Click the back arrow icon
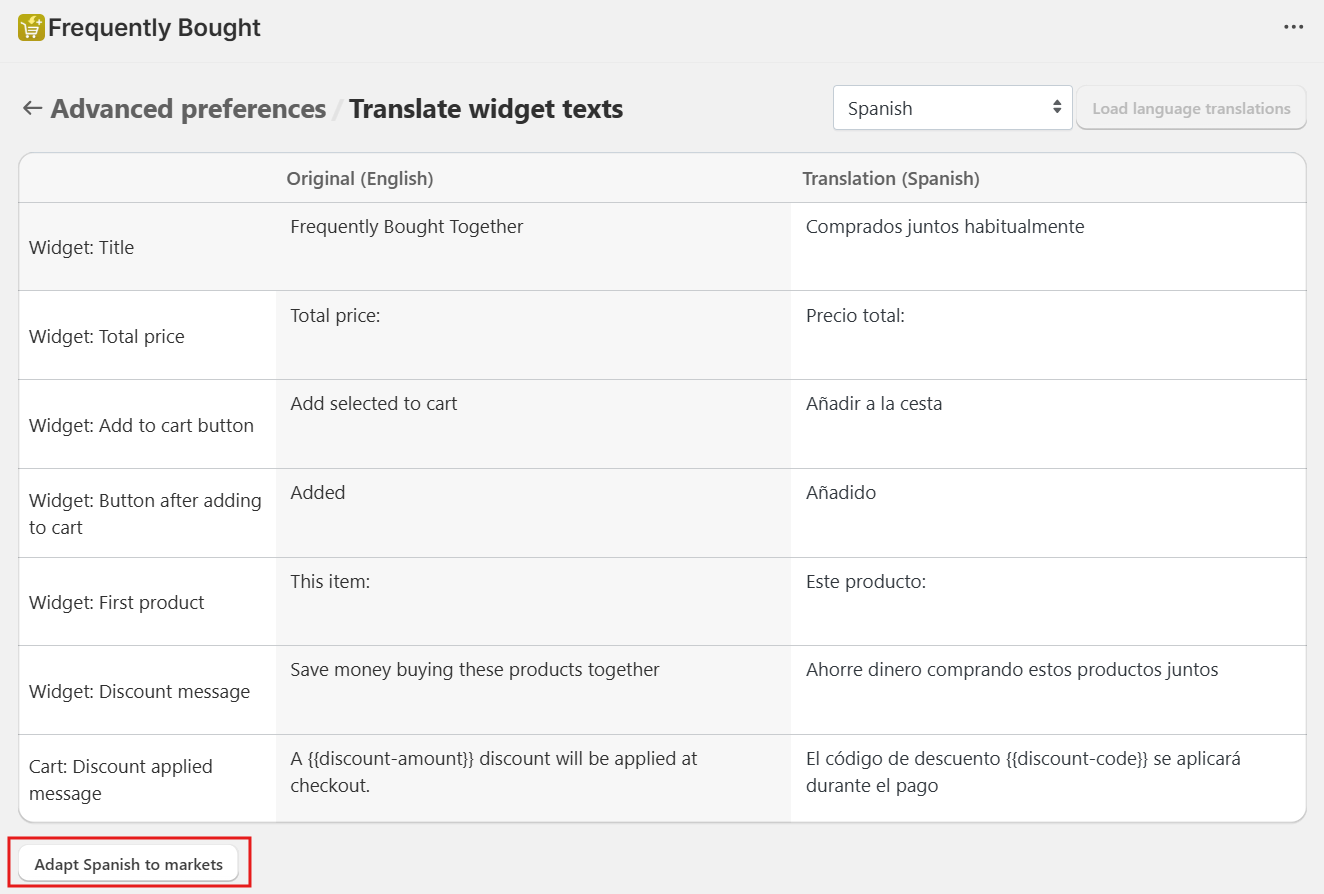The height and width of the screenshot is (894, 1324). tap(32, 108)
